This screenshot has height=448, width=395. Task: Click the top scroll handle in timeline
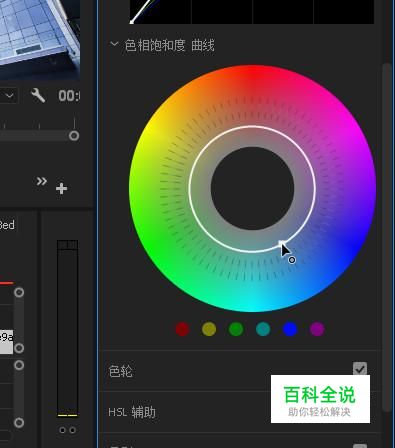[x=19, y=292]
